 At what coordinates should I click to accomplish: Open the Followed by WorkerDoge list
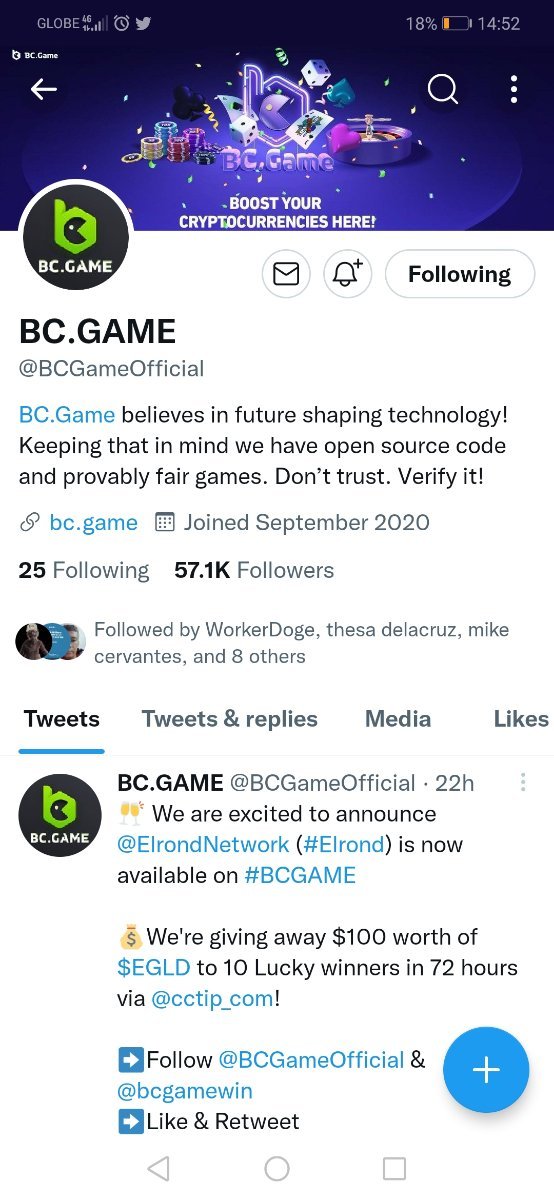[x=262, y=643]
